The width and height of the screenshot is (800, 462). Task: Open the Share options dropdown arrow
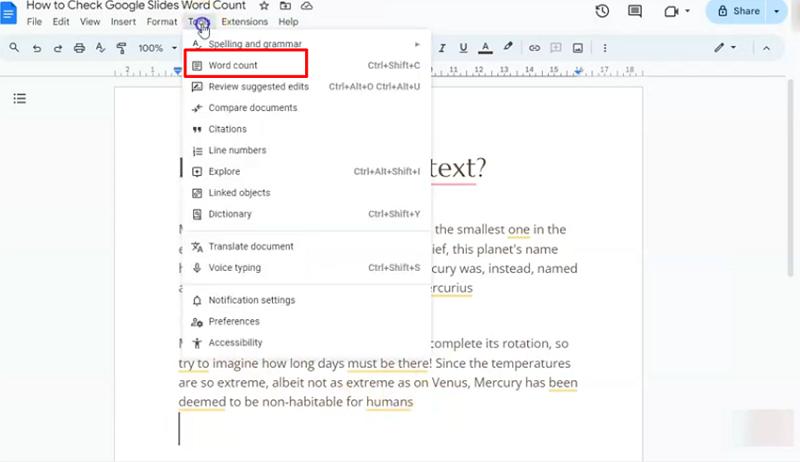coord(777,11)
